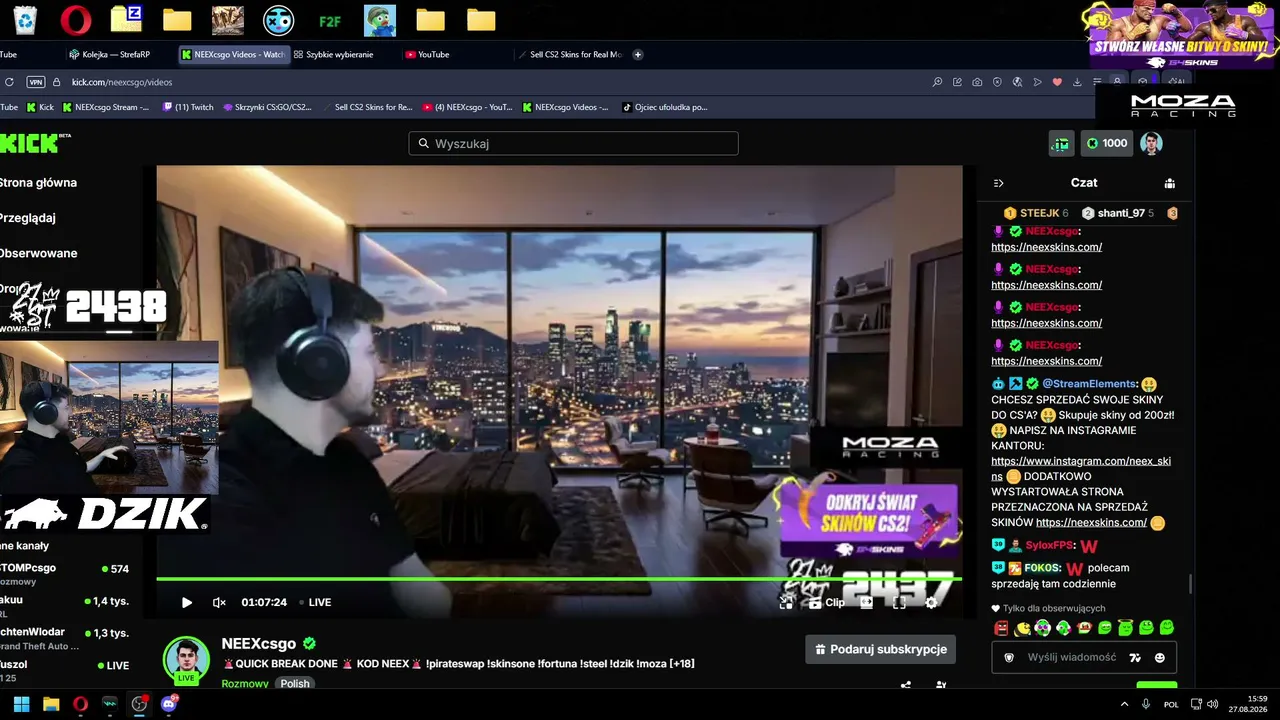Open the Ojciec ufoludka TikTok bookmark
This screenshot has height=720, width=1280.
(665, 107)
